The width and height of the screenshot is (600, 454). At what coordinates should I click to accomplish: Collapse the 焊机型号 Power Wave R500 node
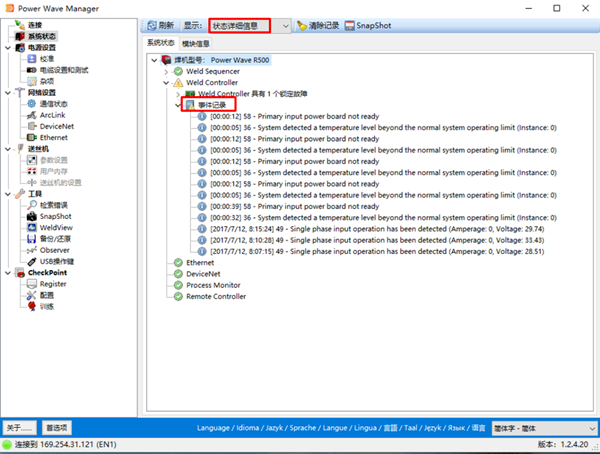tap(154, 60)
